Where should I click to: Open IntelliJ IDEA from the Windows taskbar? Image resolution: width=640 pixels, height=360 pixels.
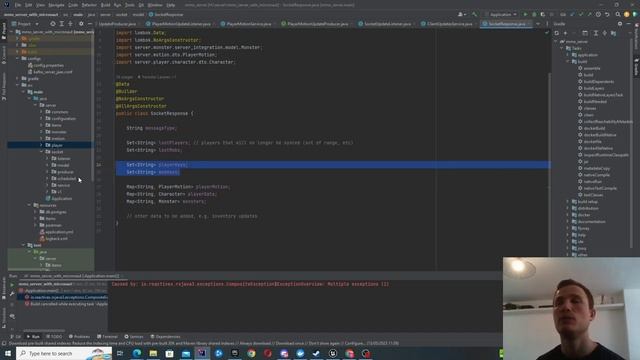point(202,353)
